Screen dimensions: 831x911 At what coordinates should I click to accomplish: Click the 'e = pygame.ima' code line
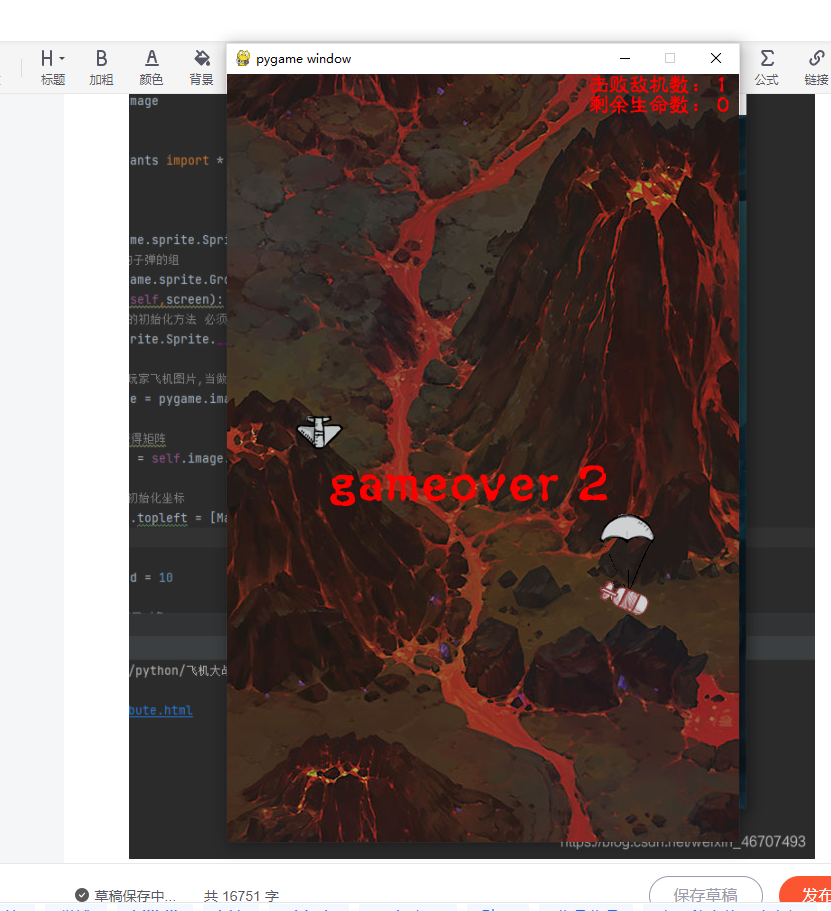click(x=178, y=399)
